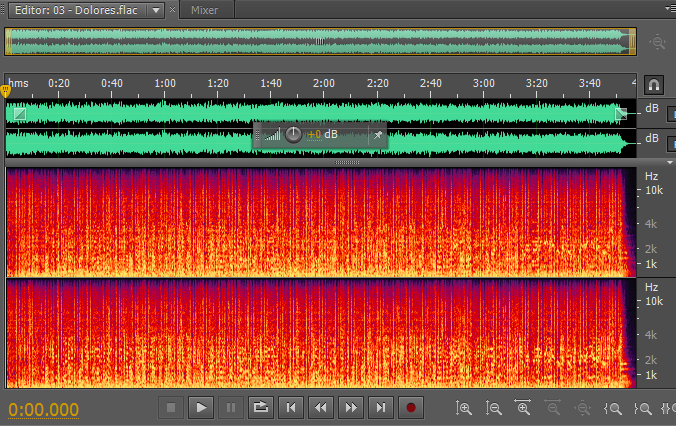Start playback with the Play button
This screenshot has width=676, height=426.
coord(201,408)
